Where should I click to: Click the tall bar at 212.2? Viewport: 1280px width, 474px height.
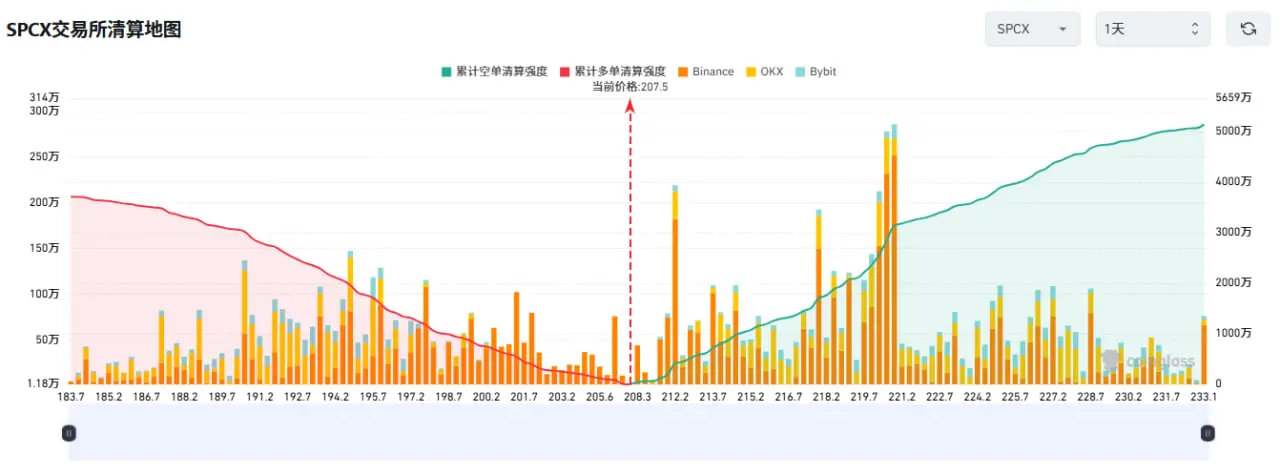[675, 285]
